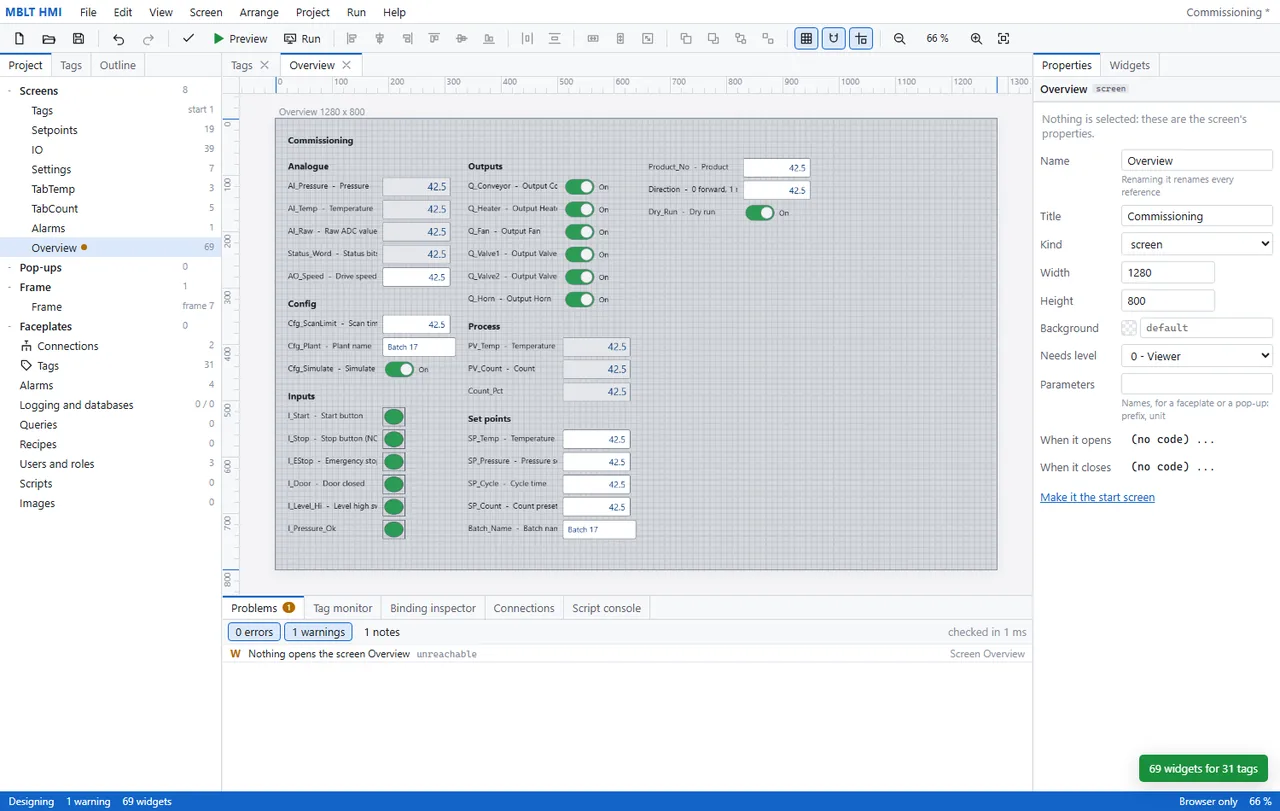Zoom in with the plus magnifier
1280x811 pixels.
pyautogui.click(x=976, y=39)
